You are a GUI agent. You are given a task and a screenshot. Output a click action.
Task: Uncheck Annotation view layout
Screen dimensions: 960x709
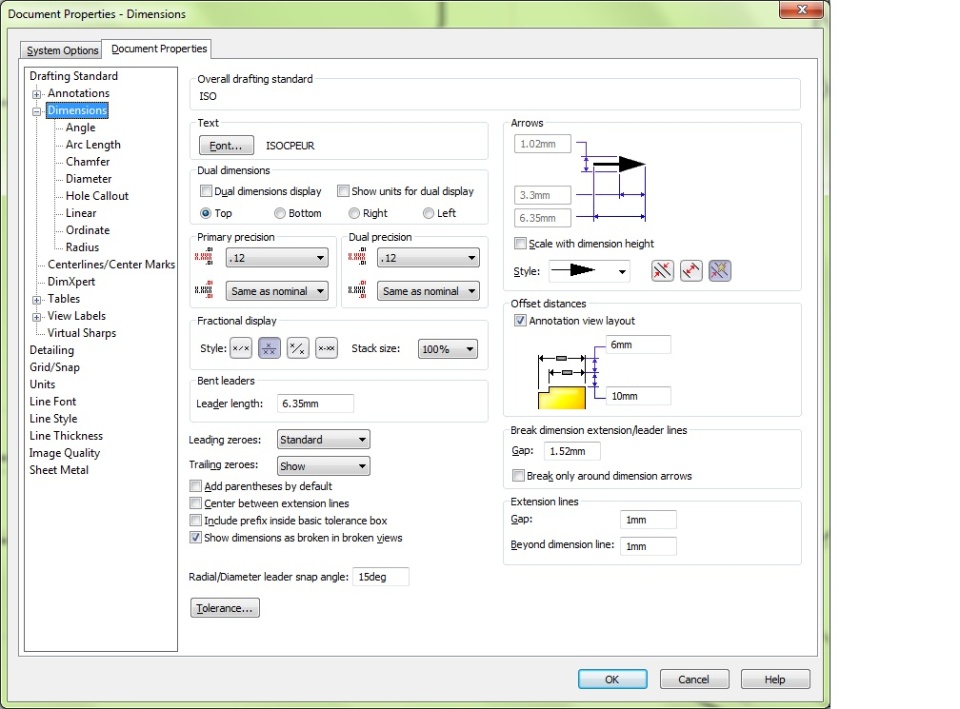[520, 321]
